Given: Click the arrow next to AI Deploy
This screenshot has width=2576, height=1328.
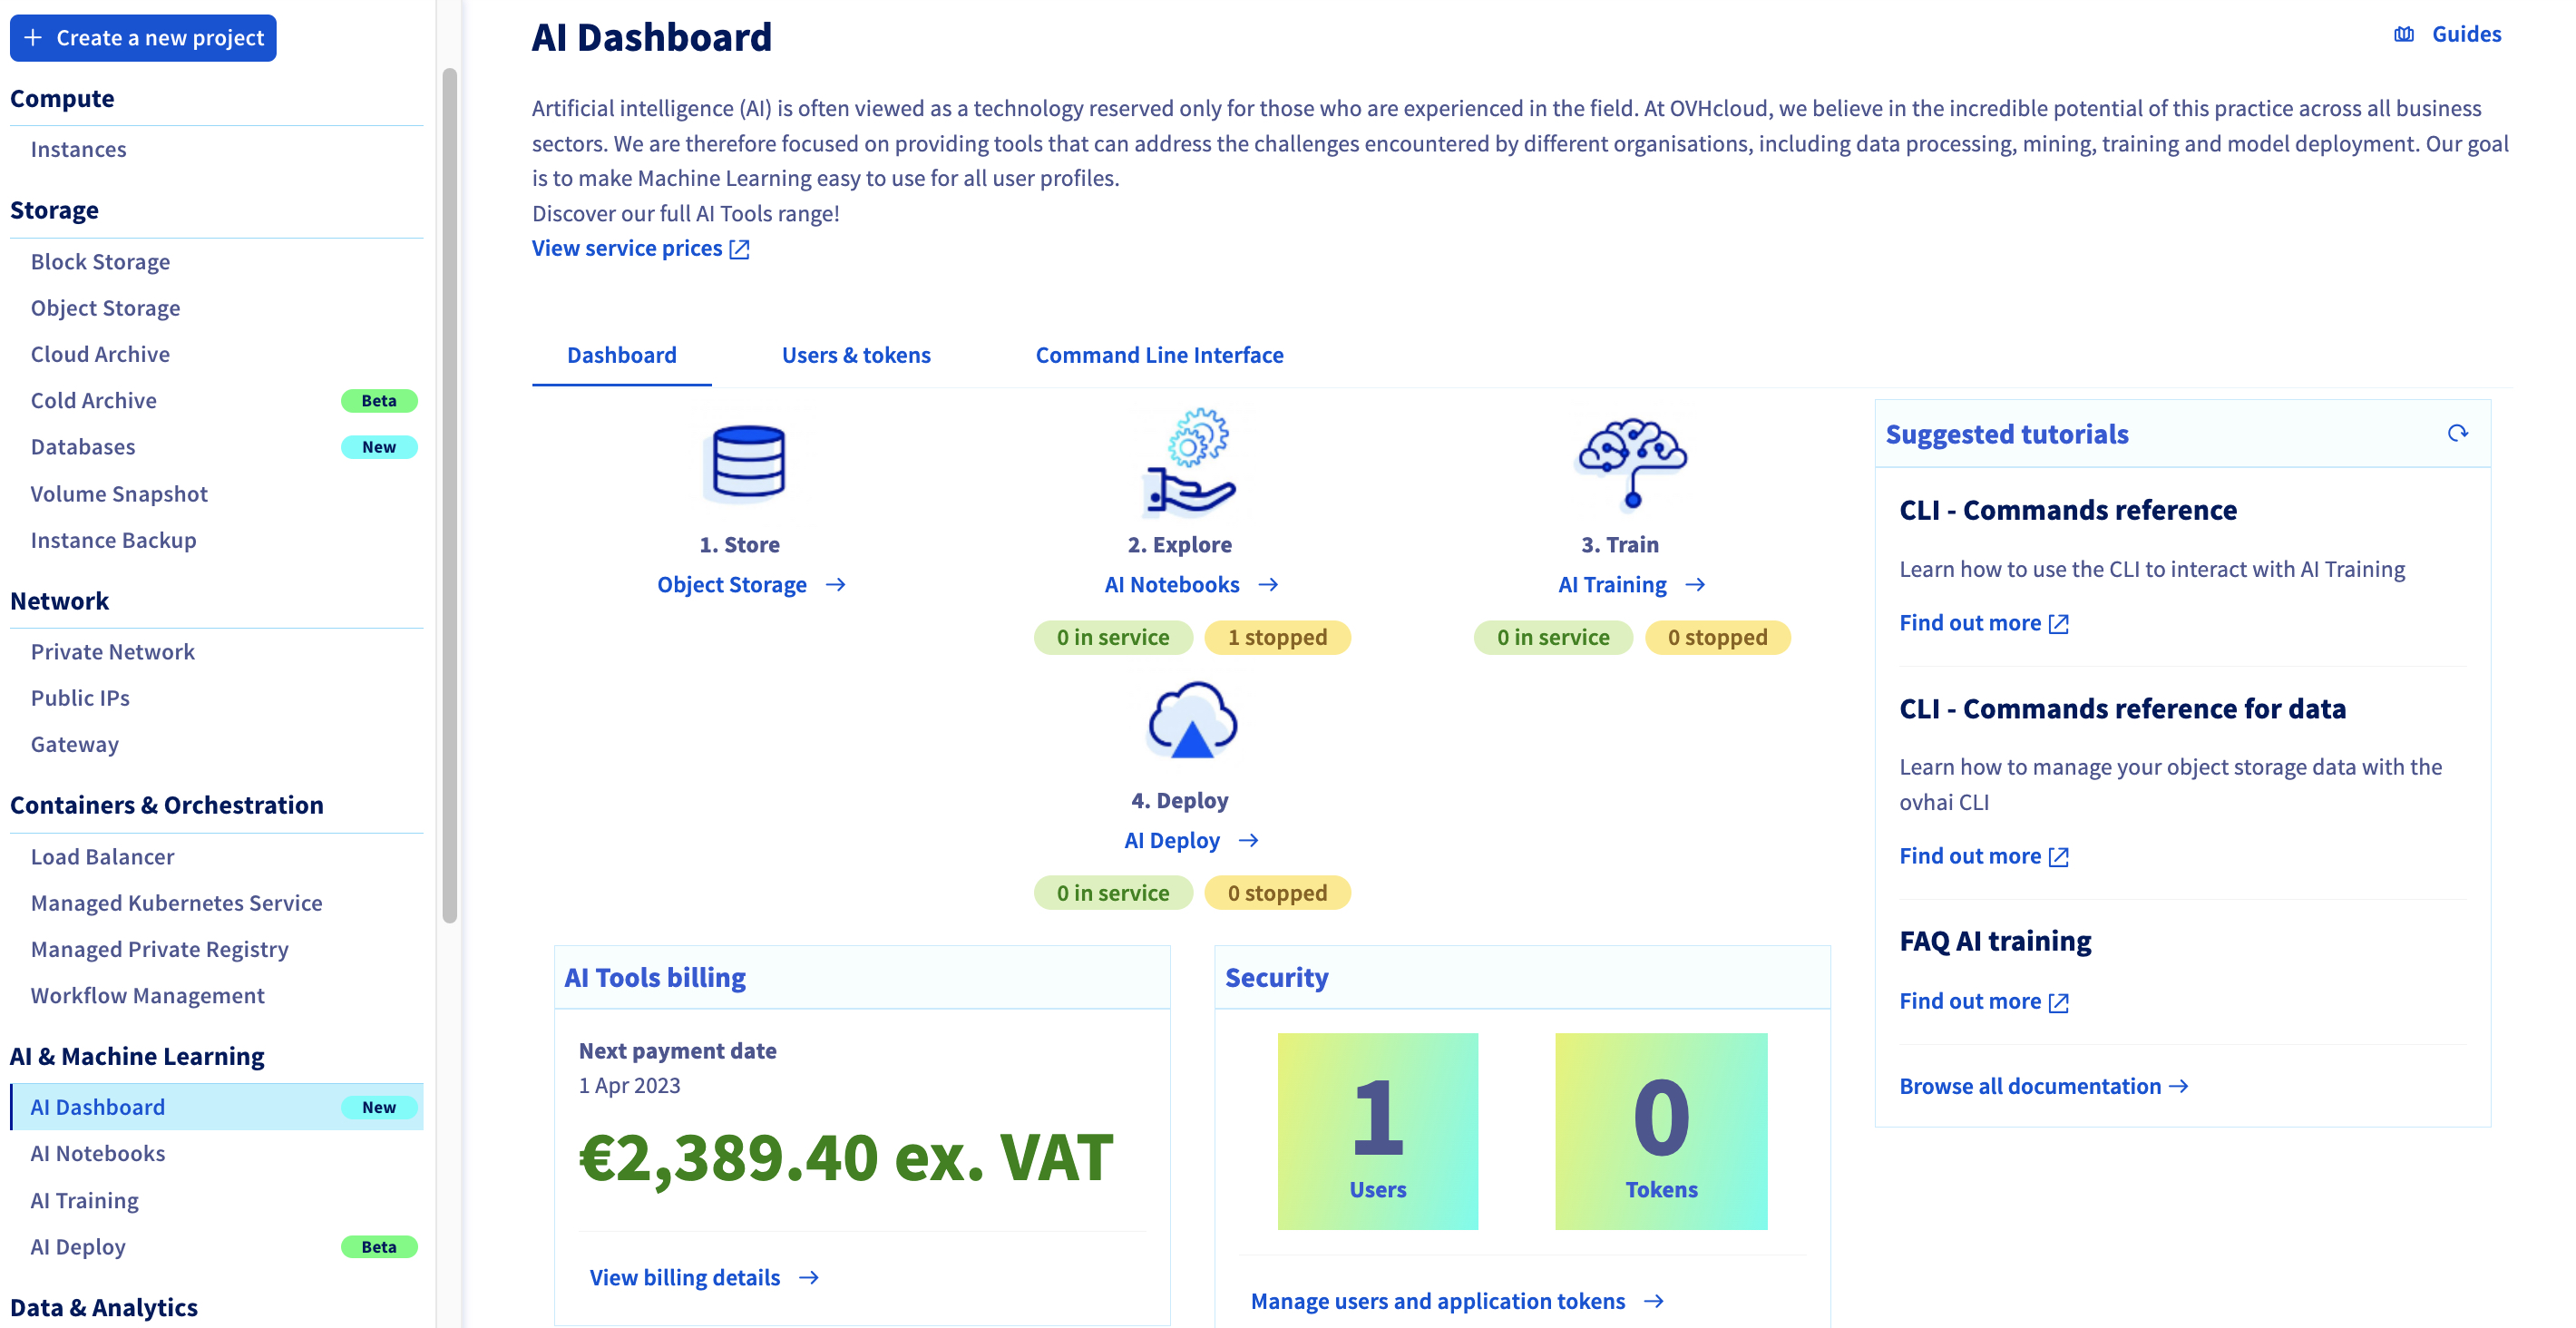Looking at the screenshot, I should (1250, 840).
